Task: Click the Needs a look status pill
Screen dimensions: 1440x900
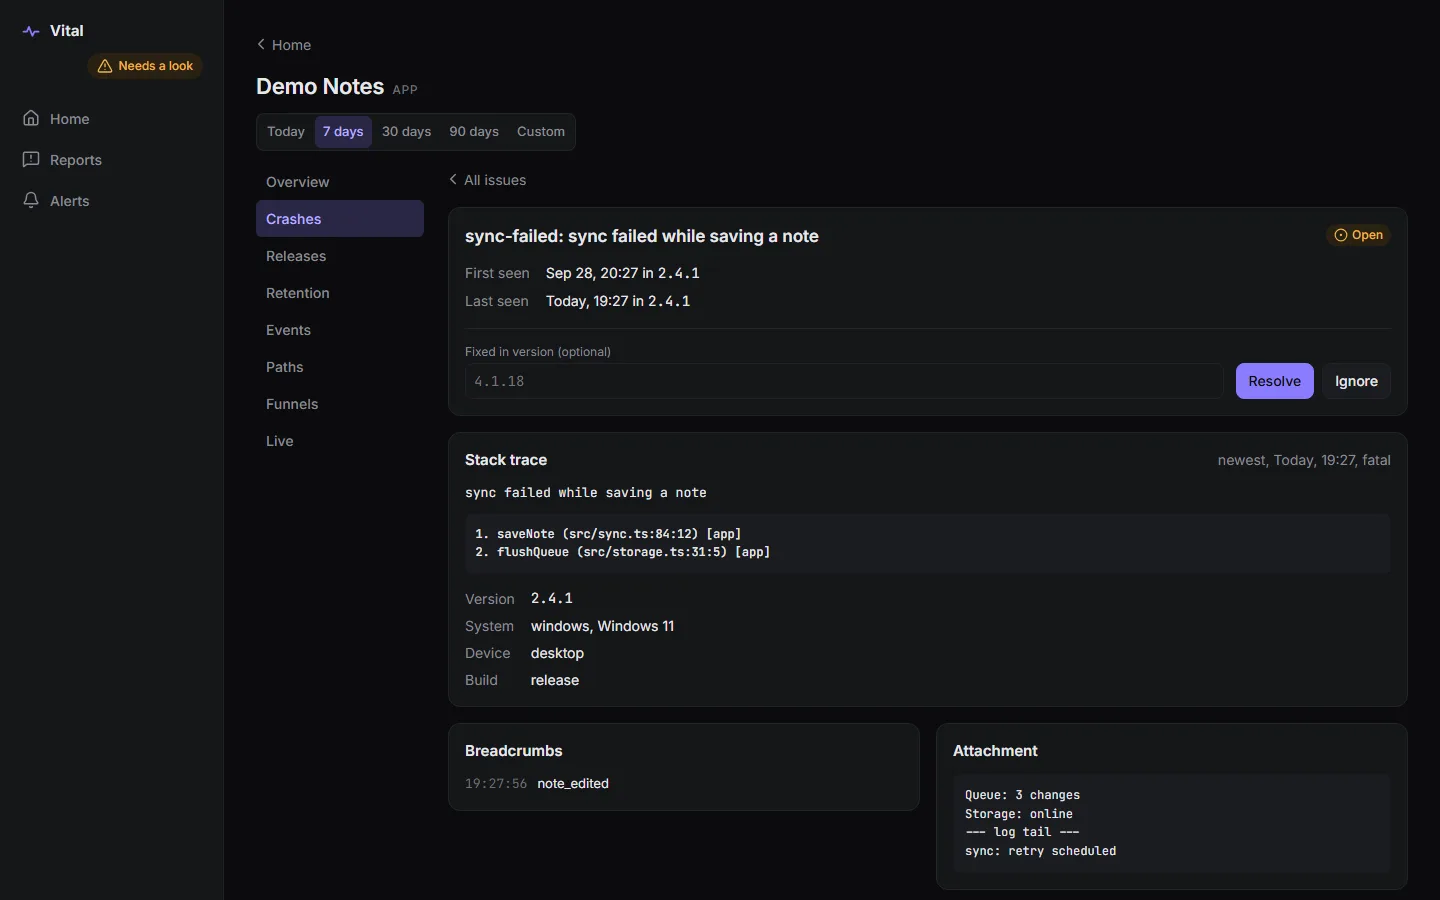Action: [x=145, y=66]
